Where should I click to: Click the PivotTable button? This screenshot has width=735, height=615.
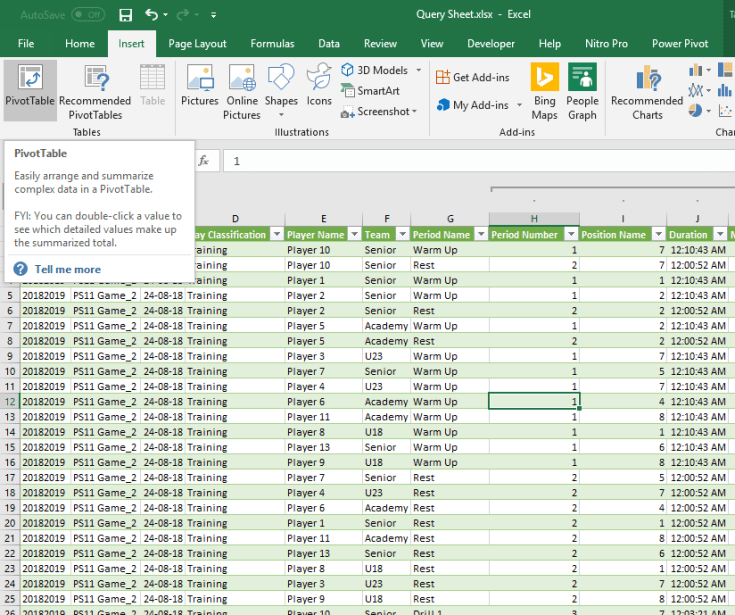tap(30, 90)
